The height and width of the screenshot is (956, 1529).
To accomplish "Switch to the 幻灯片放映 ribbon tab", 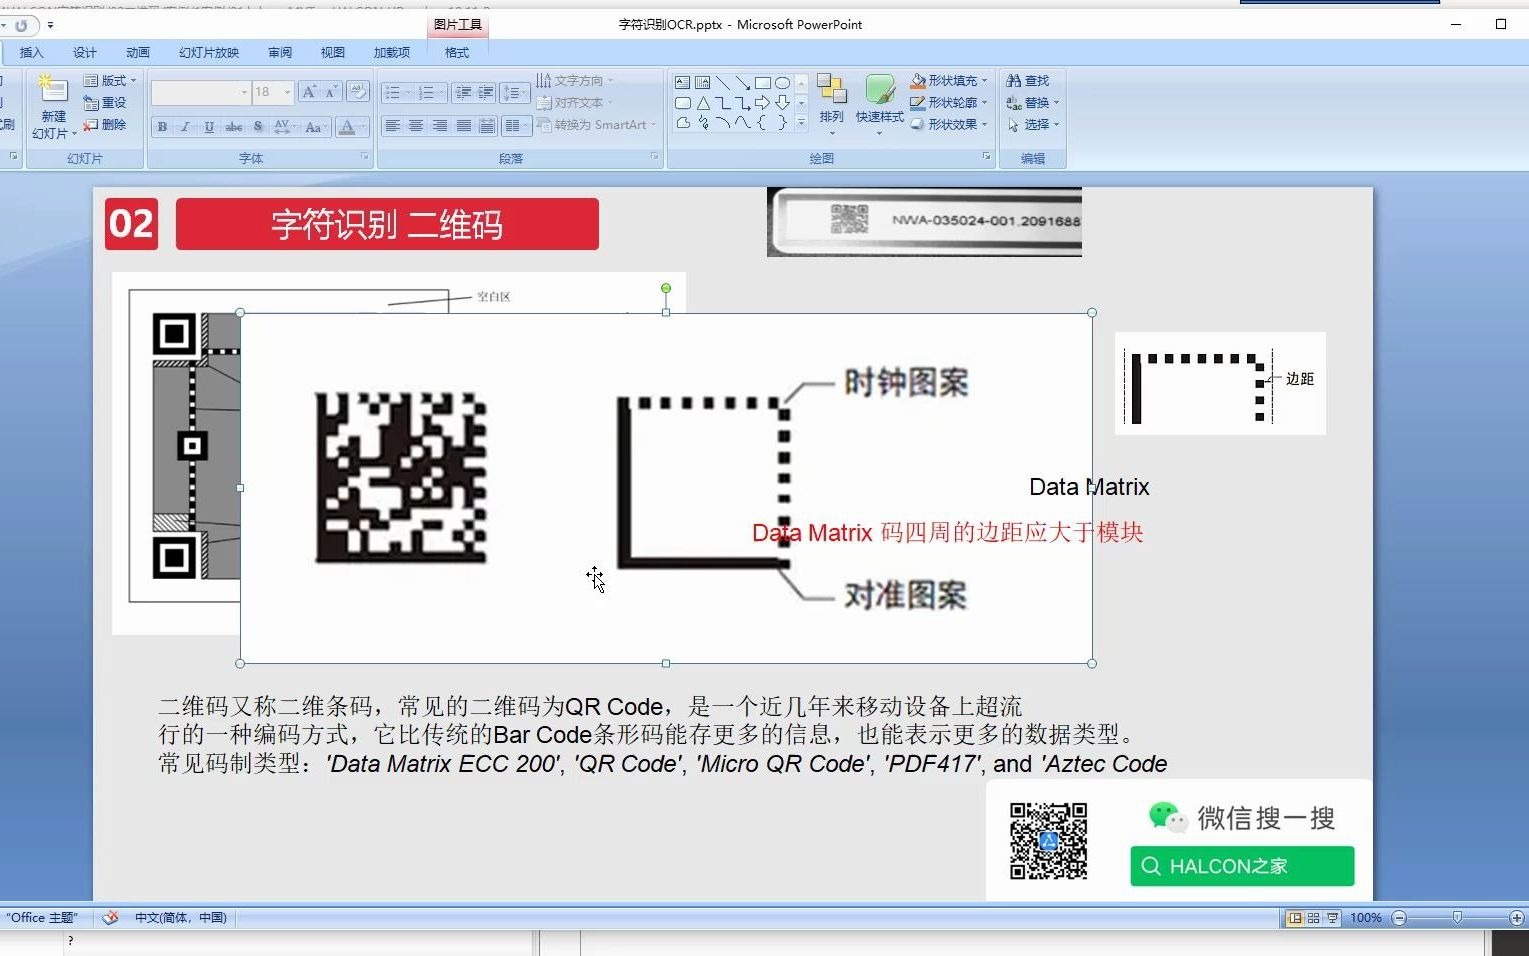I will [209, 53].
